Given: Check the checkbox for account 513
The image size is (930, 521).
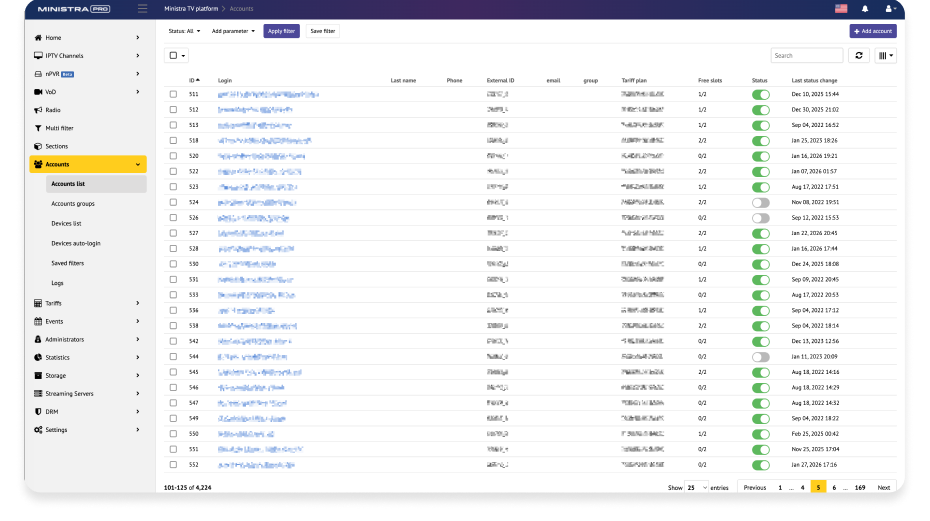Looking at the screenshot, I should coord(173,125).
